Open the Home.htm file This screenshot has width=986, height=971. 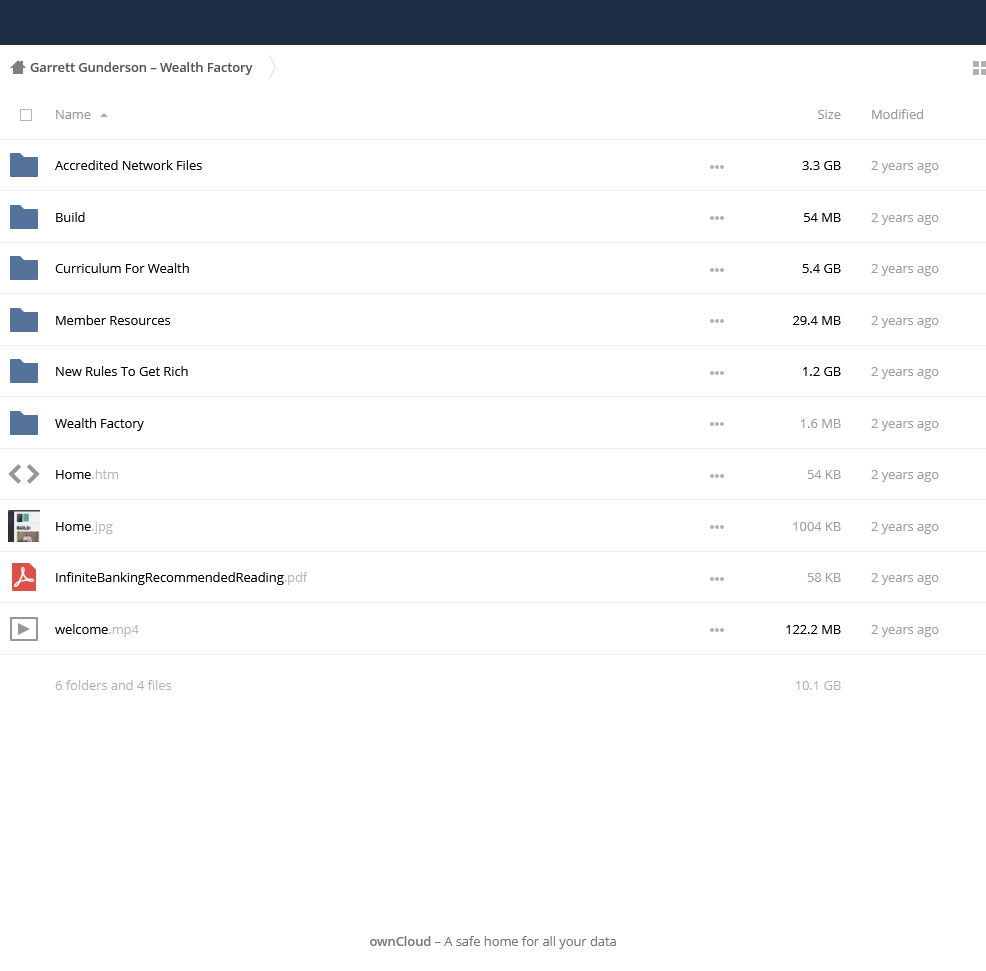coord(87,474)
